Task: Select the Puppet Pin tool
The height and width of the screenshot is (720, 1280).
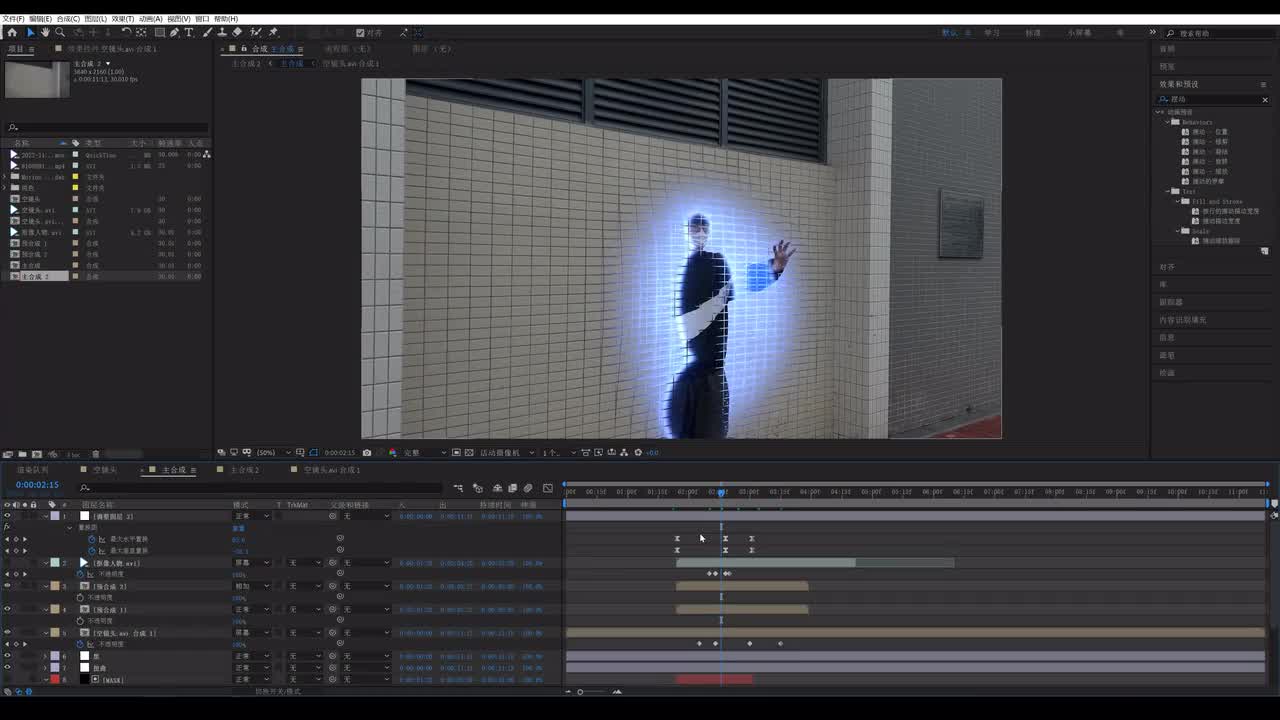Action: 273,32
